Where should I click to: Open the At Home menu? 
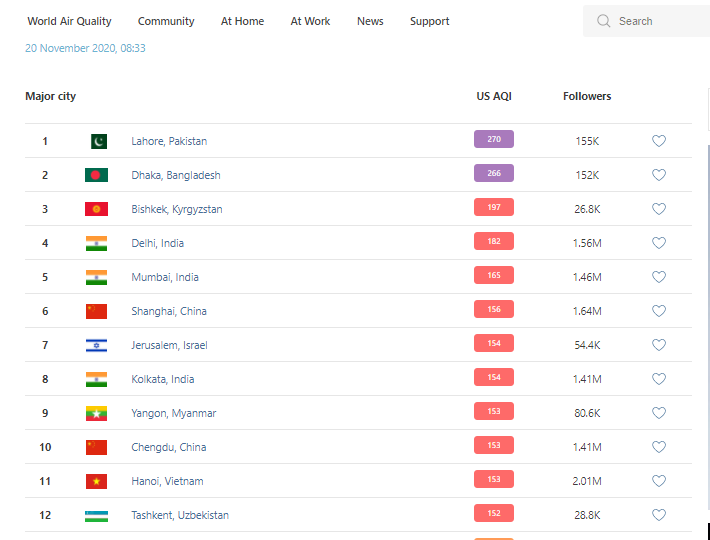pyautogui.click(x=242, y=21)
